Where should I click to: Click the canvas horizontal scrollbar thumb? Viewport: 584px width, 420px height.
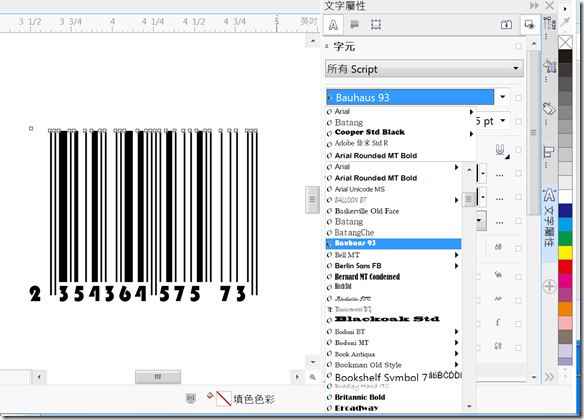point(158,377)
